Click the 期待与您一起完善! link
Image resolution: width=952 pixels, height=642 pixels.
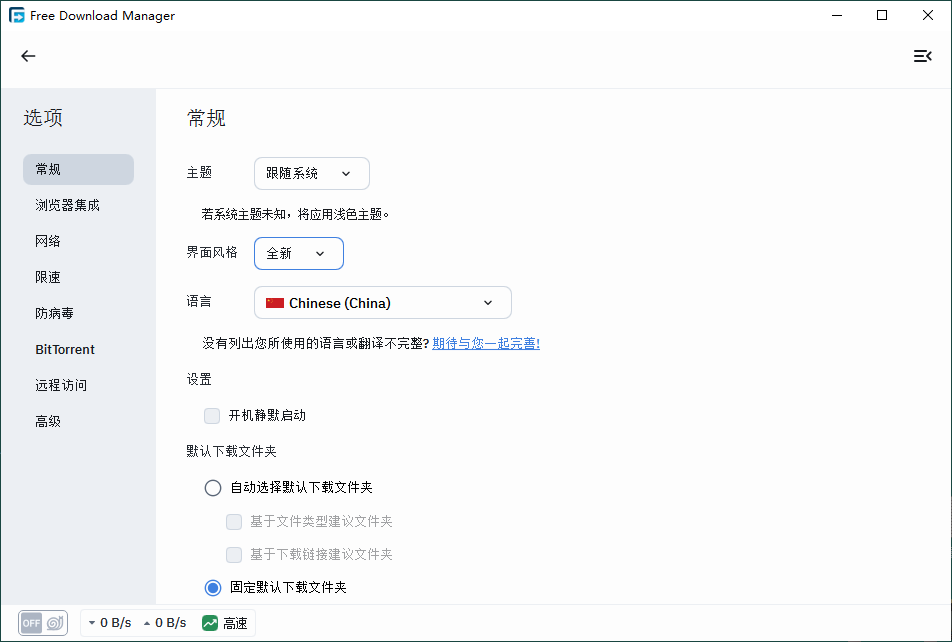coord(486,343)
